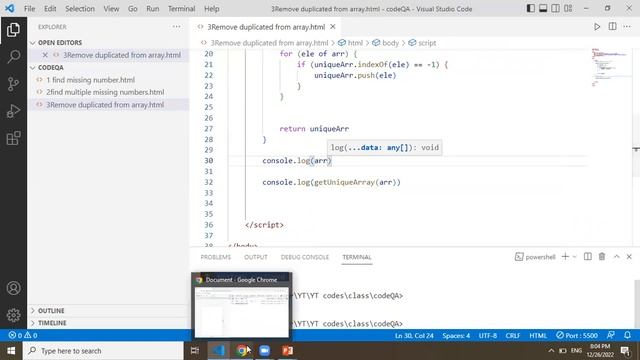
Task: Change indentation via Spaces: 4
Action: (x=456, y=336)
